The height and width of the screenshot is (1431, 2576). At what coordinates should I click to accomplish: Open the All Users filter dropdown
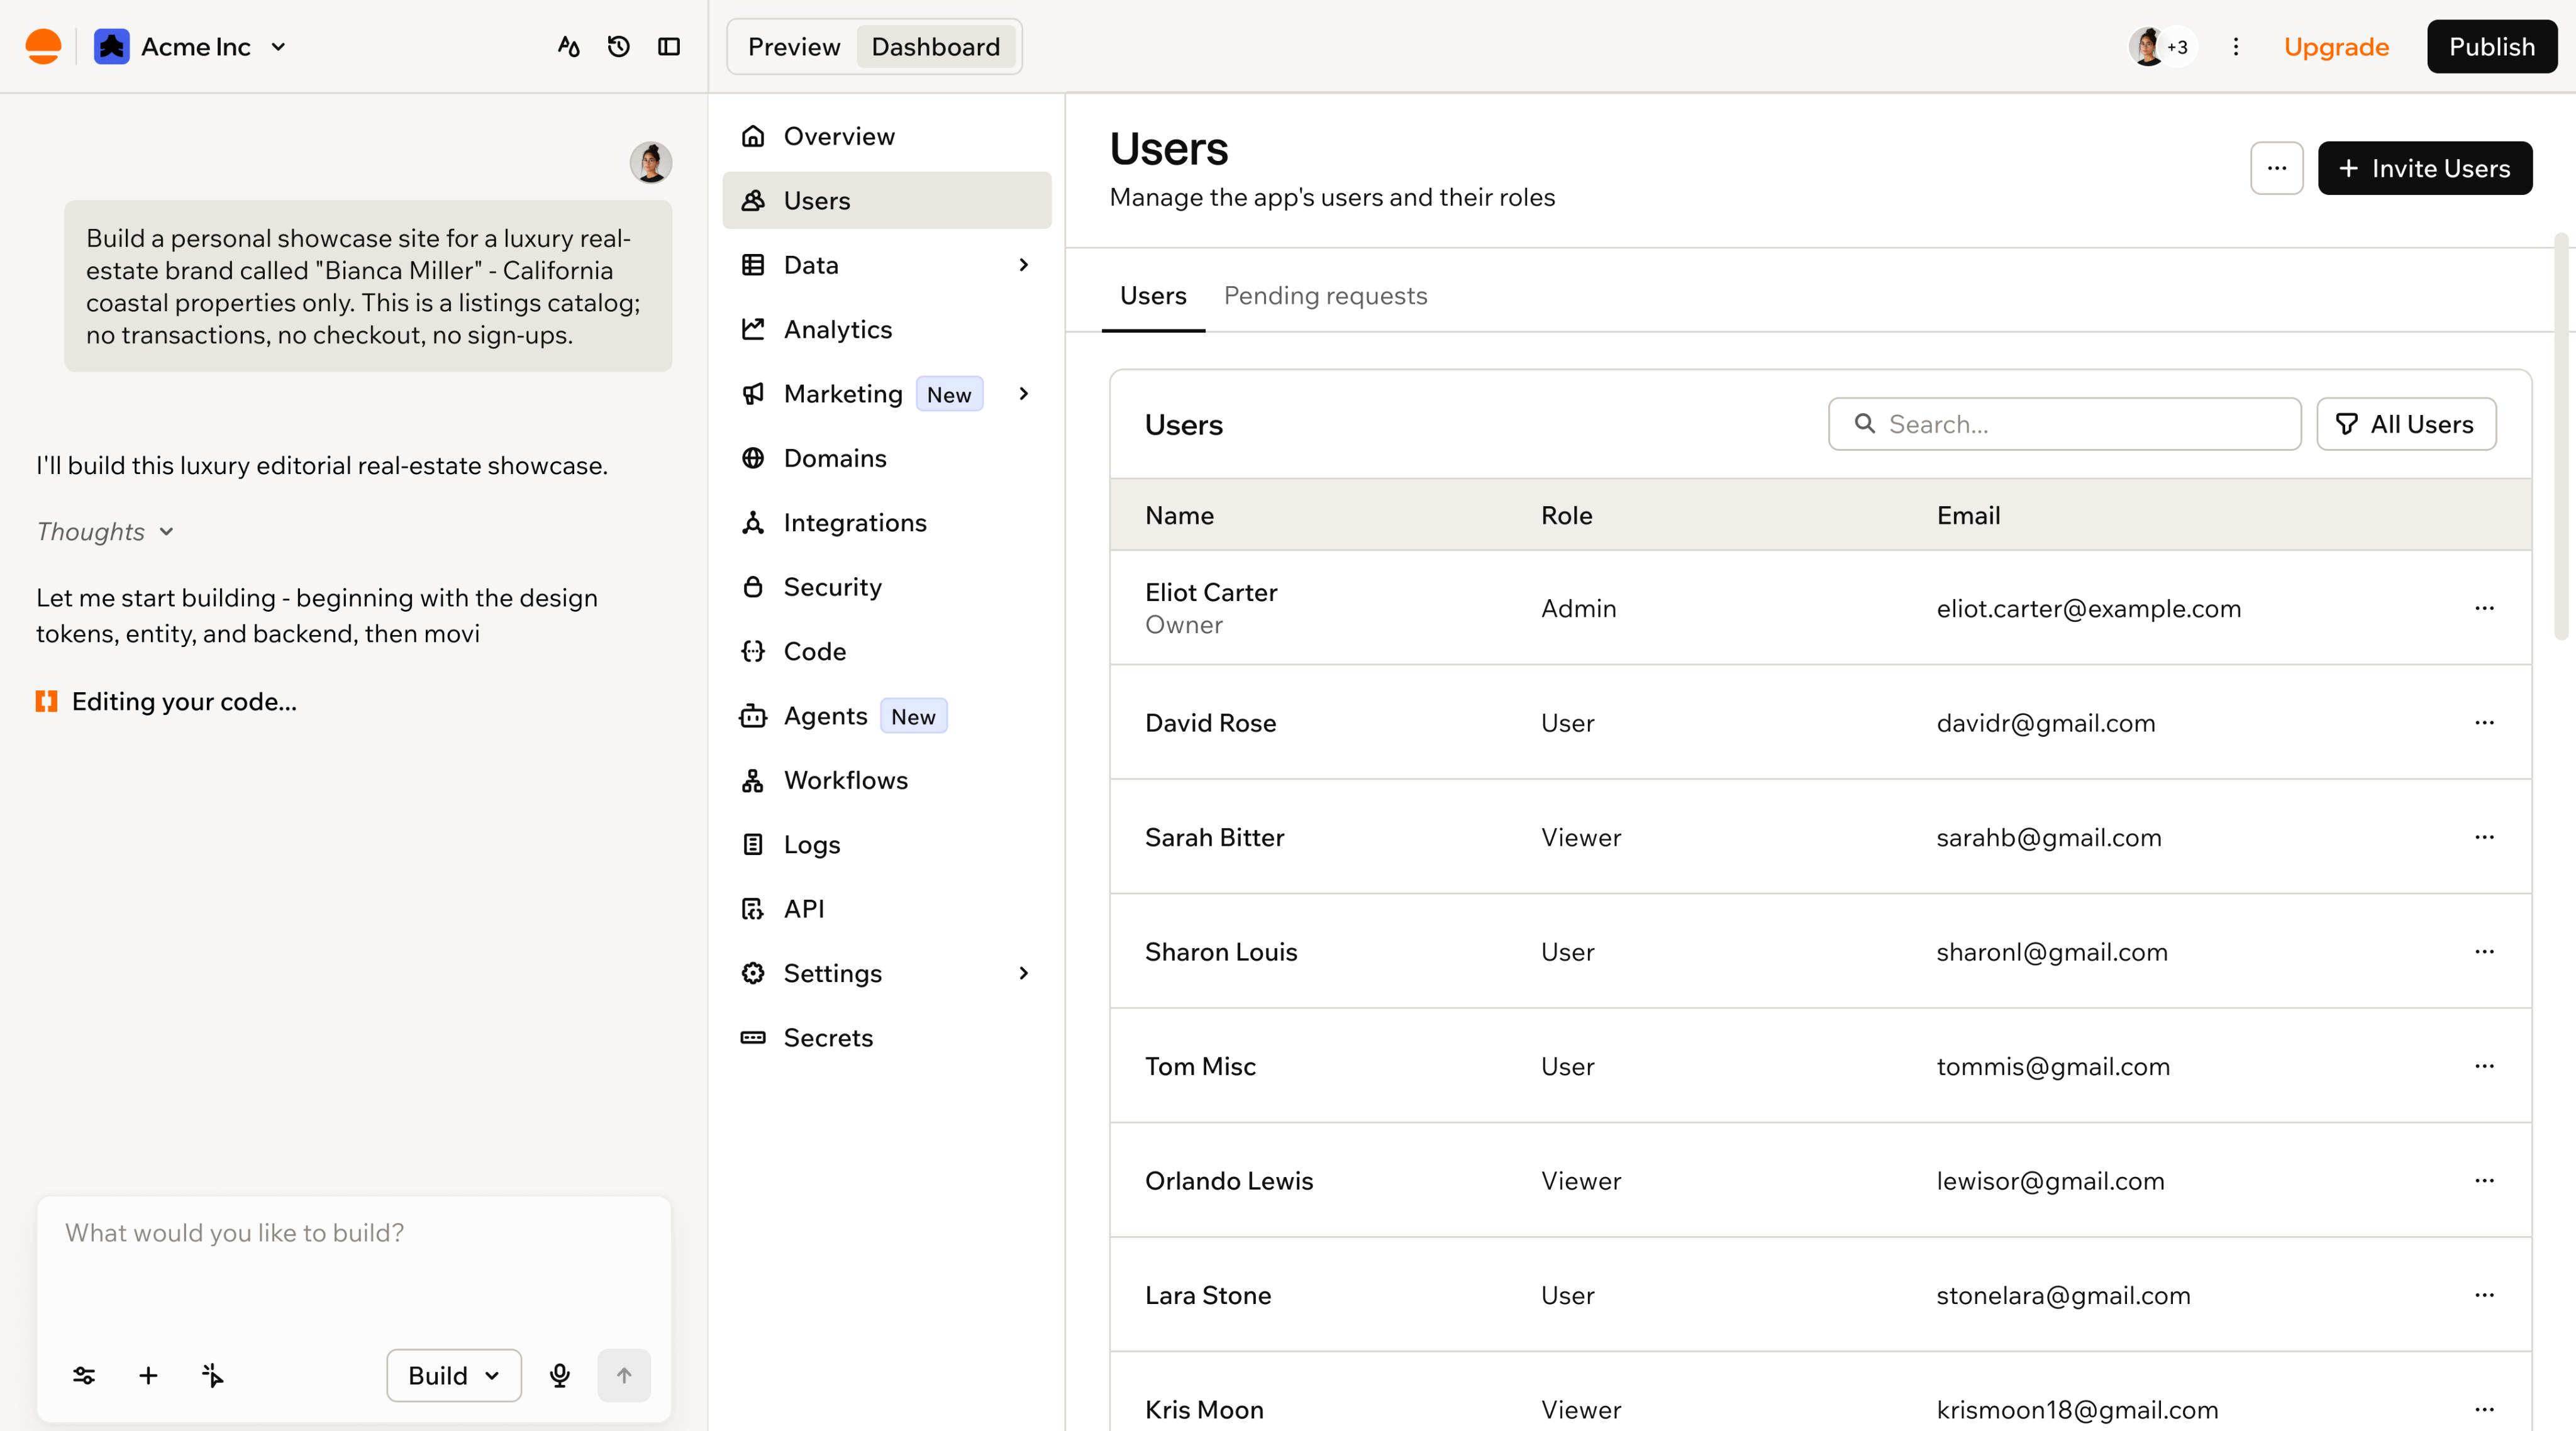click(x=2406, y=424)
